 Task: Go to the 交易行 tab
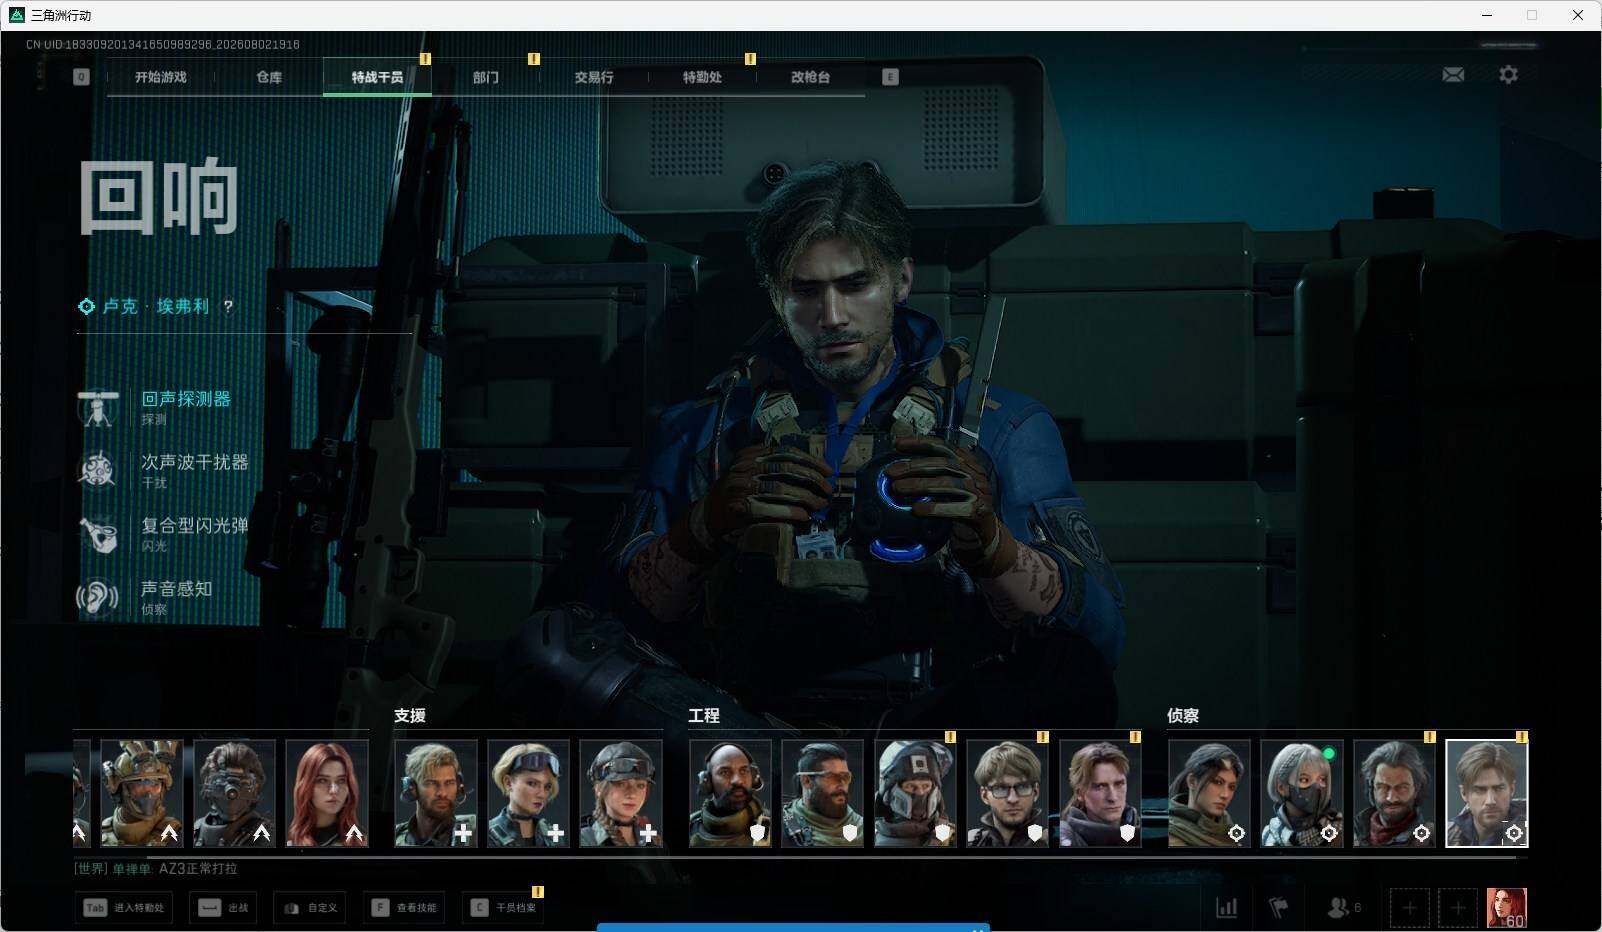pos(594,77)
